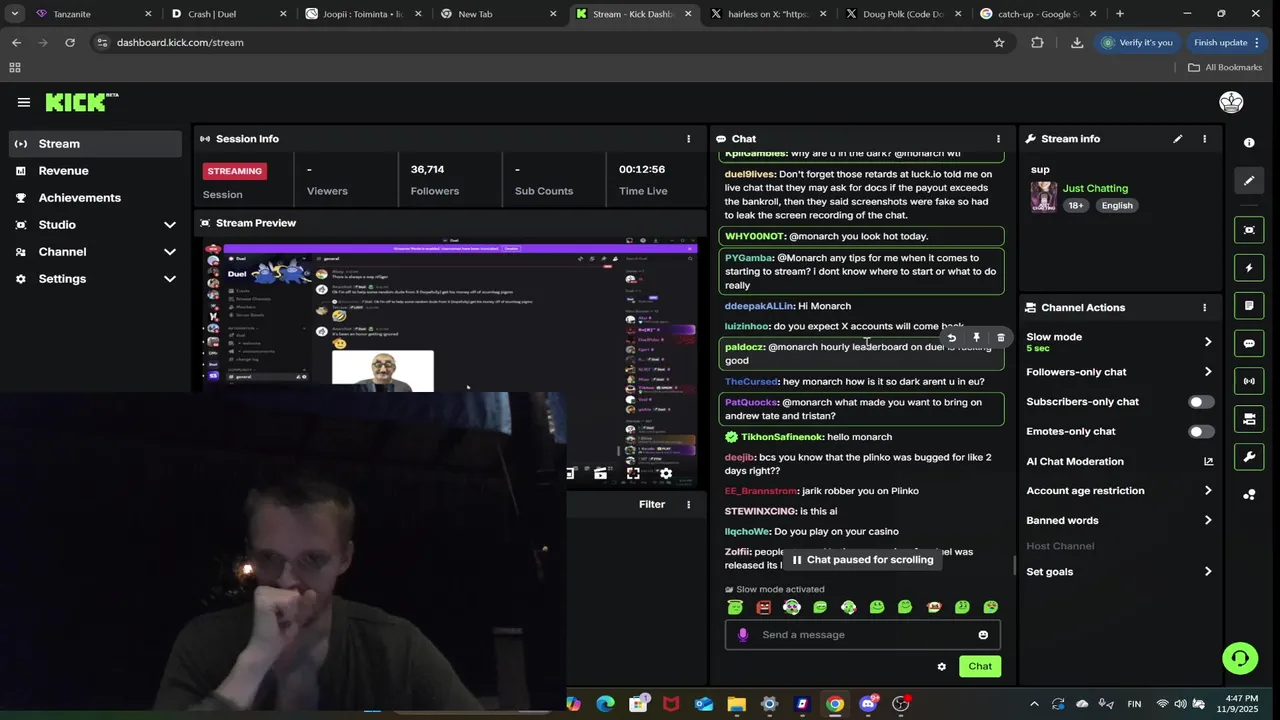Click the STREAMING status badge

[235, 171]
